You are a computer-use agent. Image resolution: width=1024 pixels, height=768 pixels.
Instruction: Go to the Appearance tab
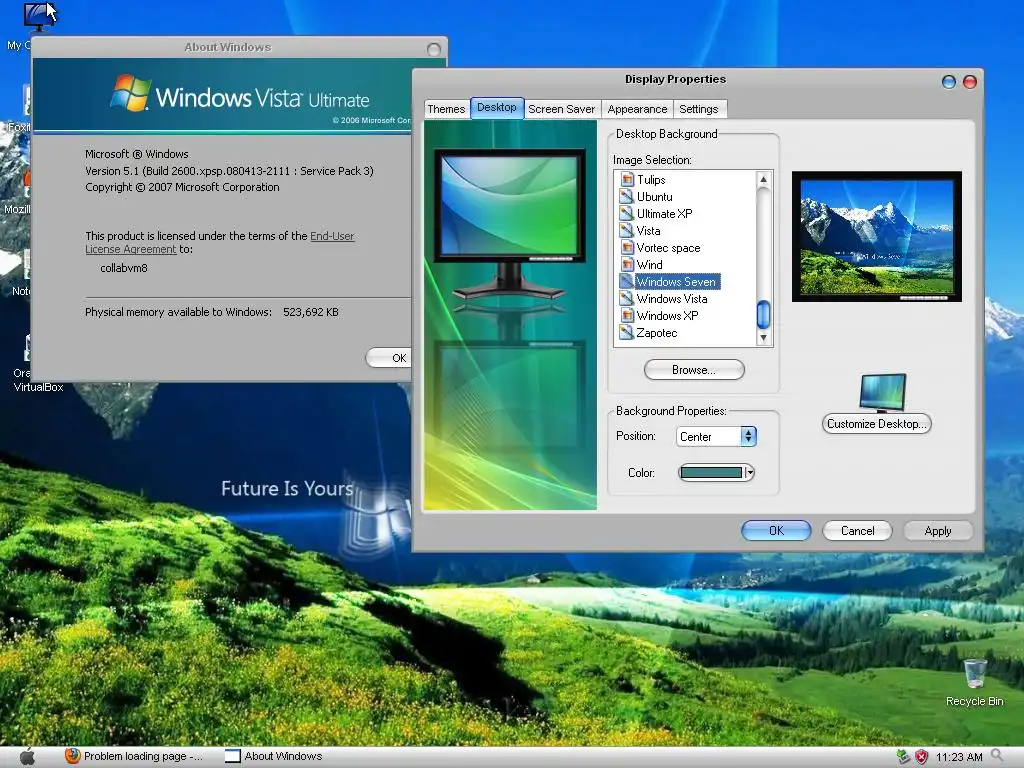click(x=637, y=109)
